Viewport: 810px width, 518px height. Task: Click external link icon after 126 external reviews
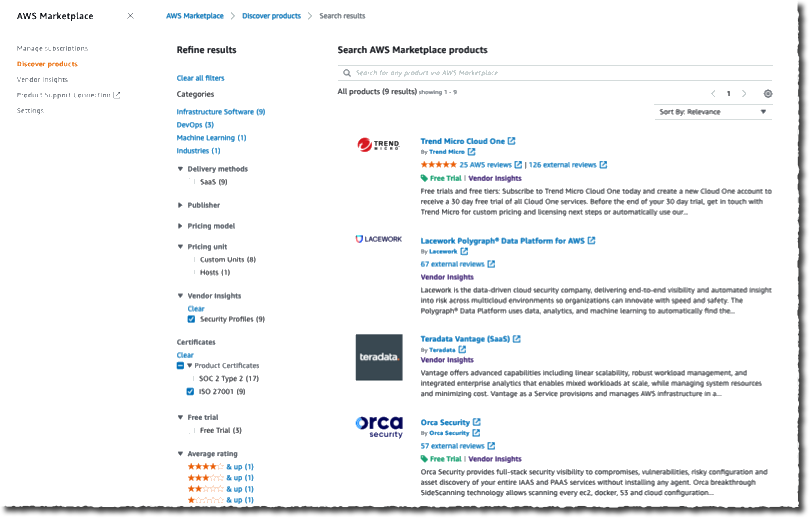click(x=603, y=165)
